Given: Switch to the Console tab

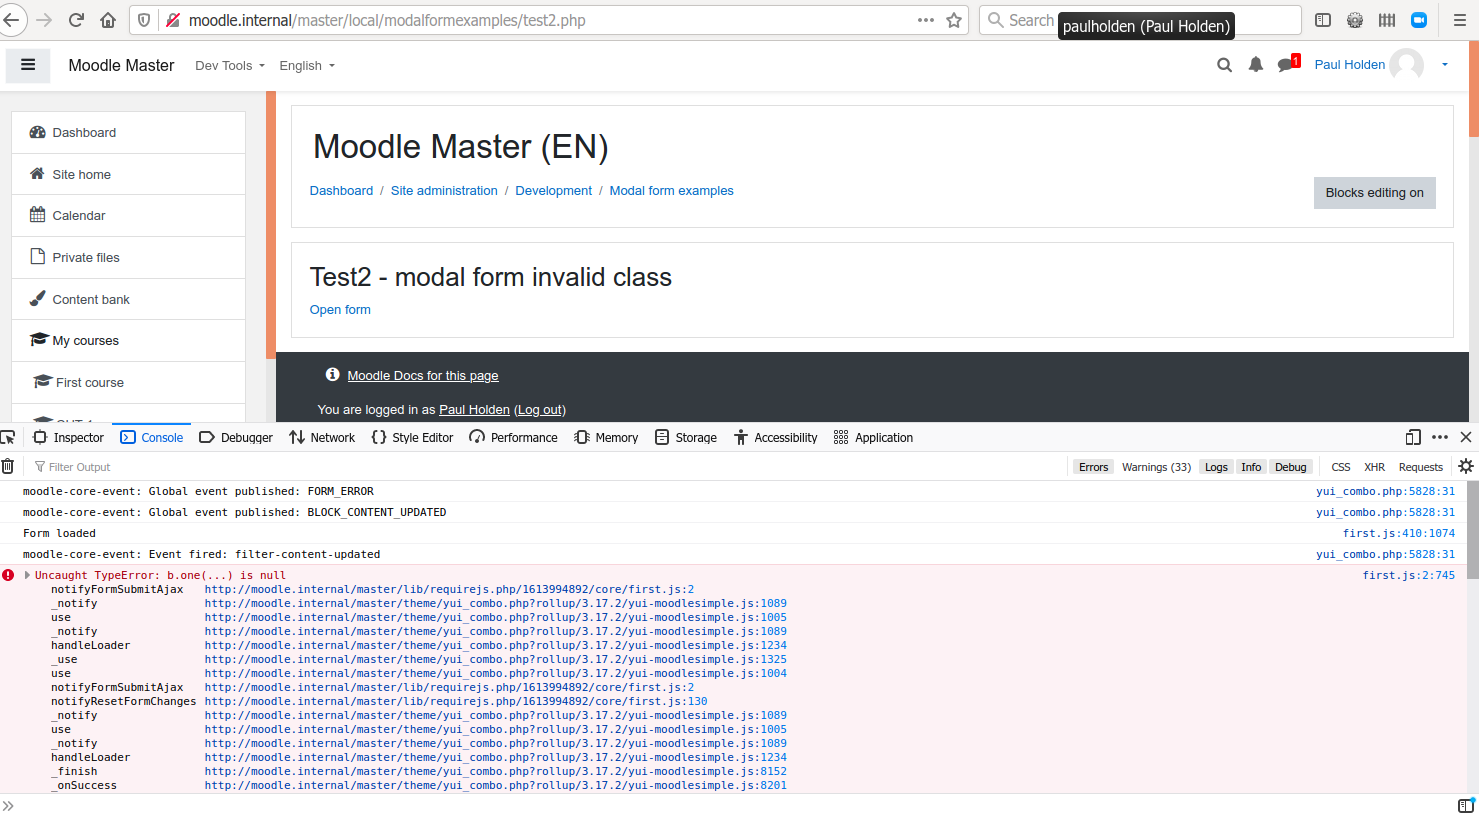Looking at the screenshot, I should [x=152, y=437].
